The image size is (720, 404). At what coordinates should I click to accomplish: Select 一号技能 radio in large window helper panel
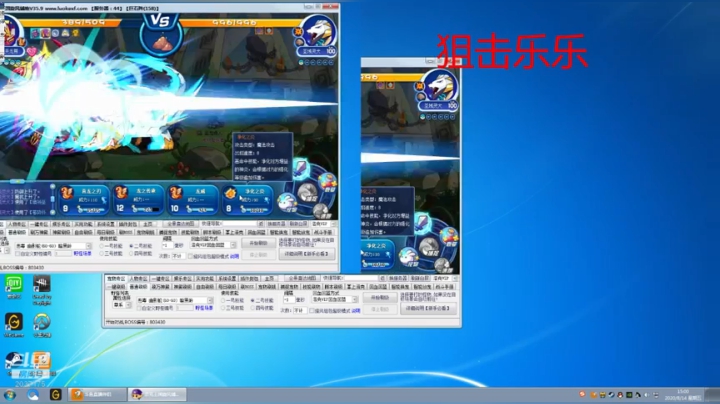pos(111,246)
